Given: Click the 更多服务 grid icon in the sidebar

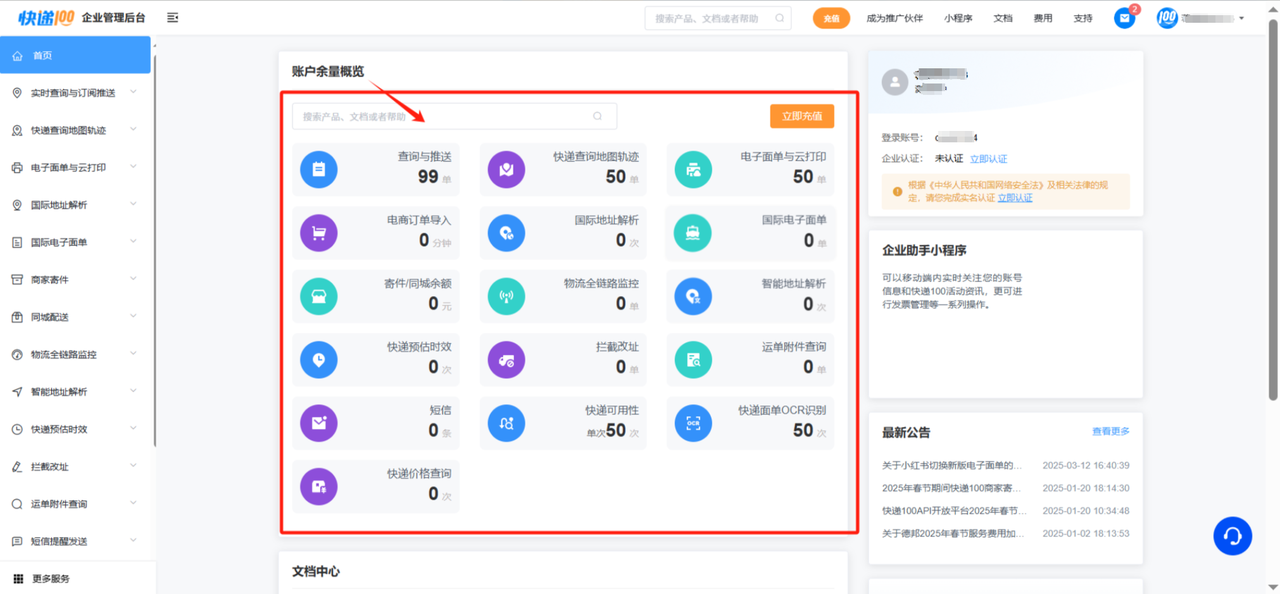Looking at the screenshot, I should point(18,578).
